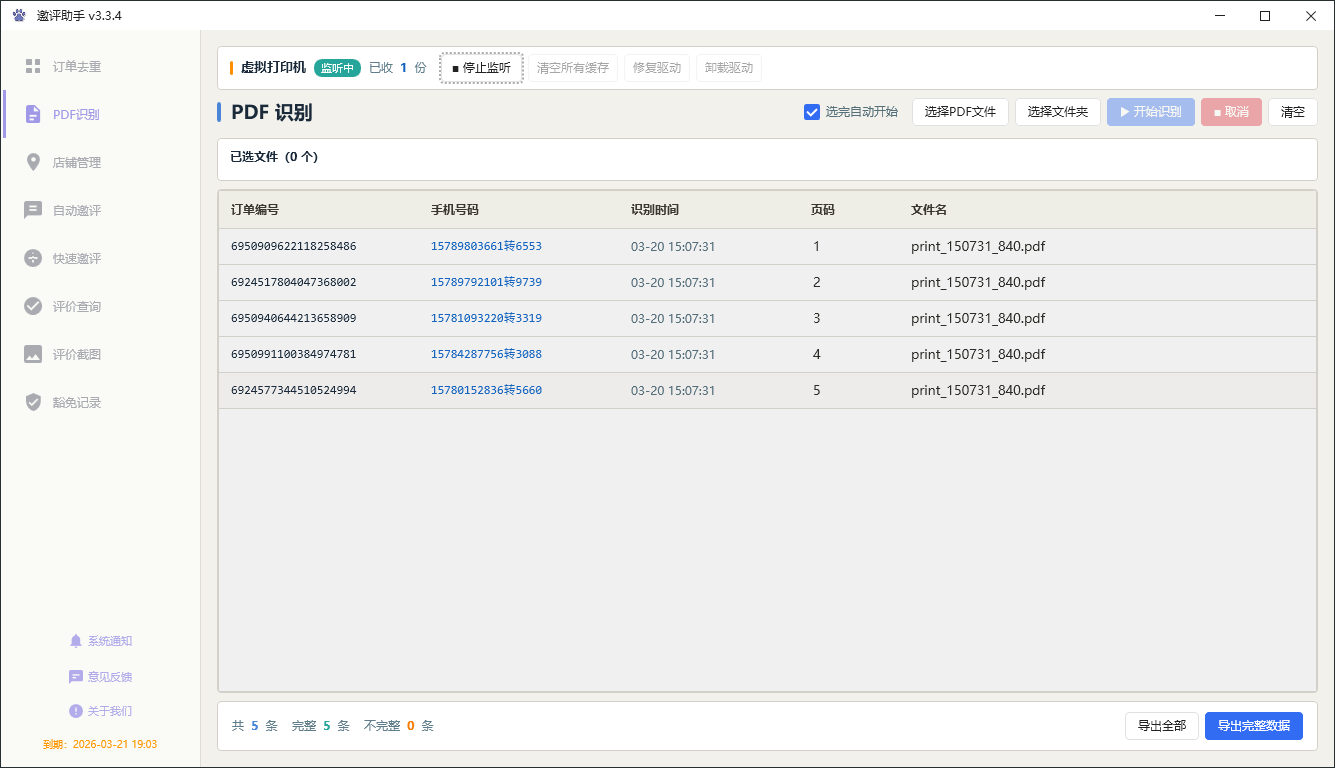Open the 系统通知 link
The image size is (1335, 768).
click(110, 641)
